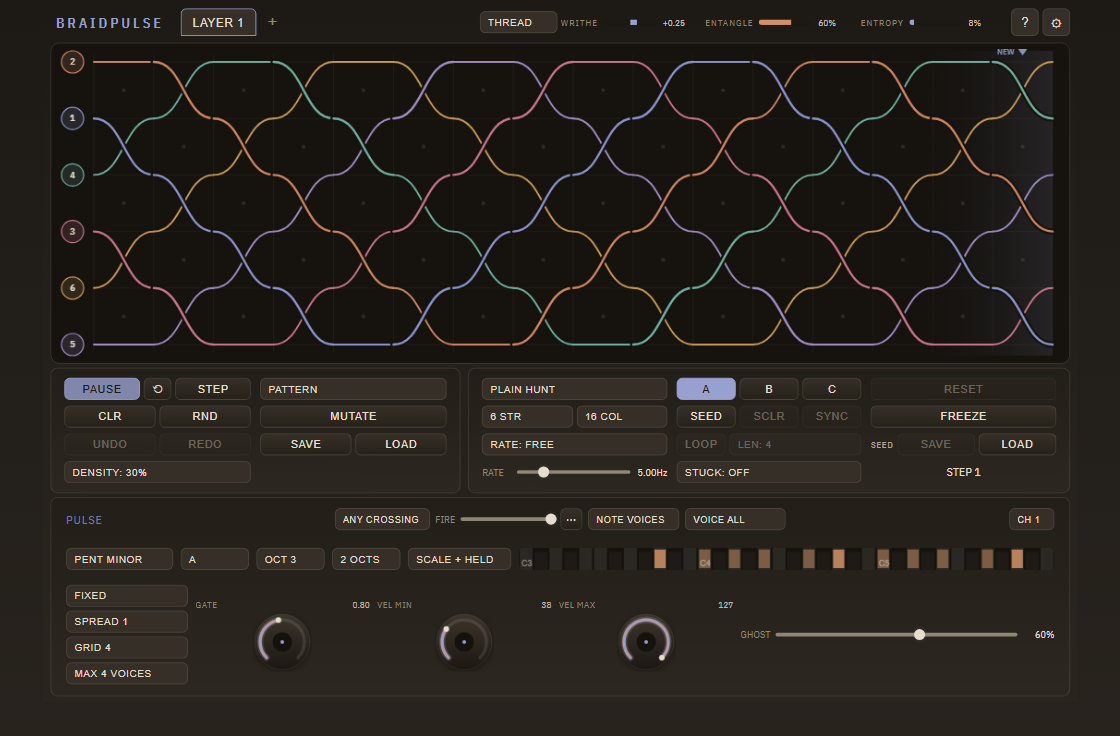Open the NOTE VOICES dropdown
Viewport: 1120px width, 736px height.
pyautogui.click(x=634, y=519)
